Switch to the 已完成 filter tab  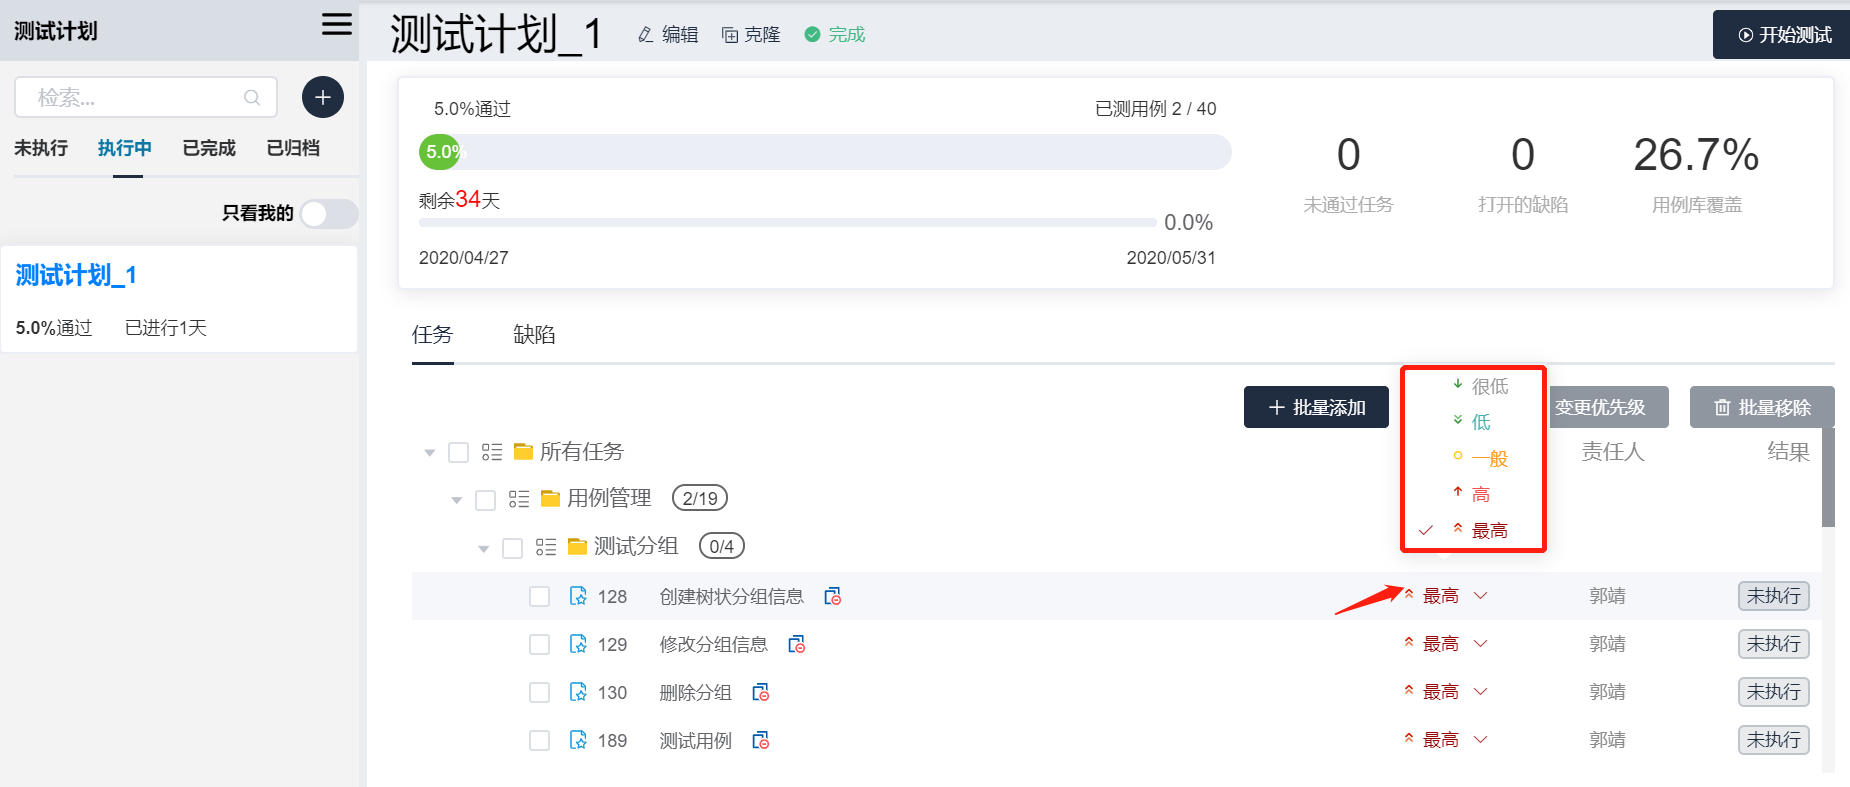point(209,148)
